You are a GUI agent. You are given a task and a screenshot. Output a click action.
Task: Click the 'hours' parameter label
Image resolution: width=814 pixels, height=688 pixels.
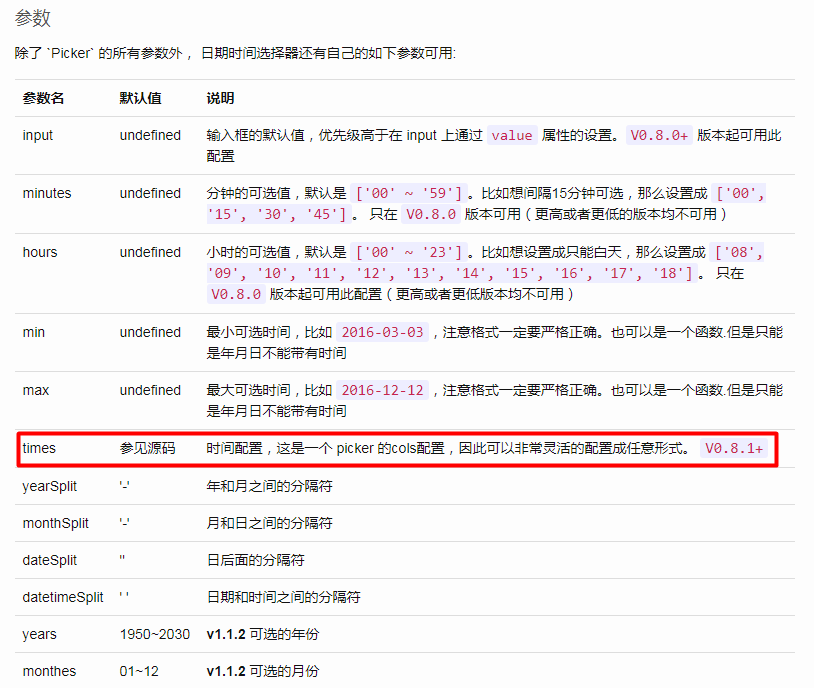39,252
